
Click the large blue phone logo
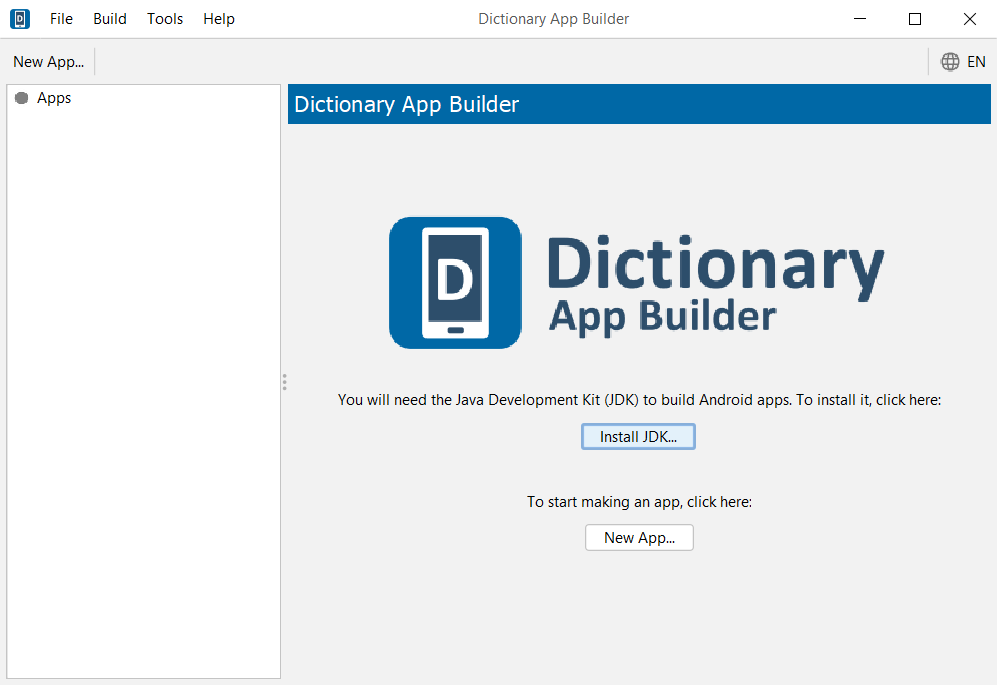point(455,283)
